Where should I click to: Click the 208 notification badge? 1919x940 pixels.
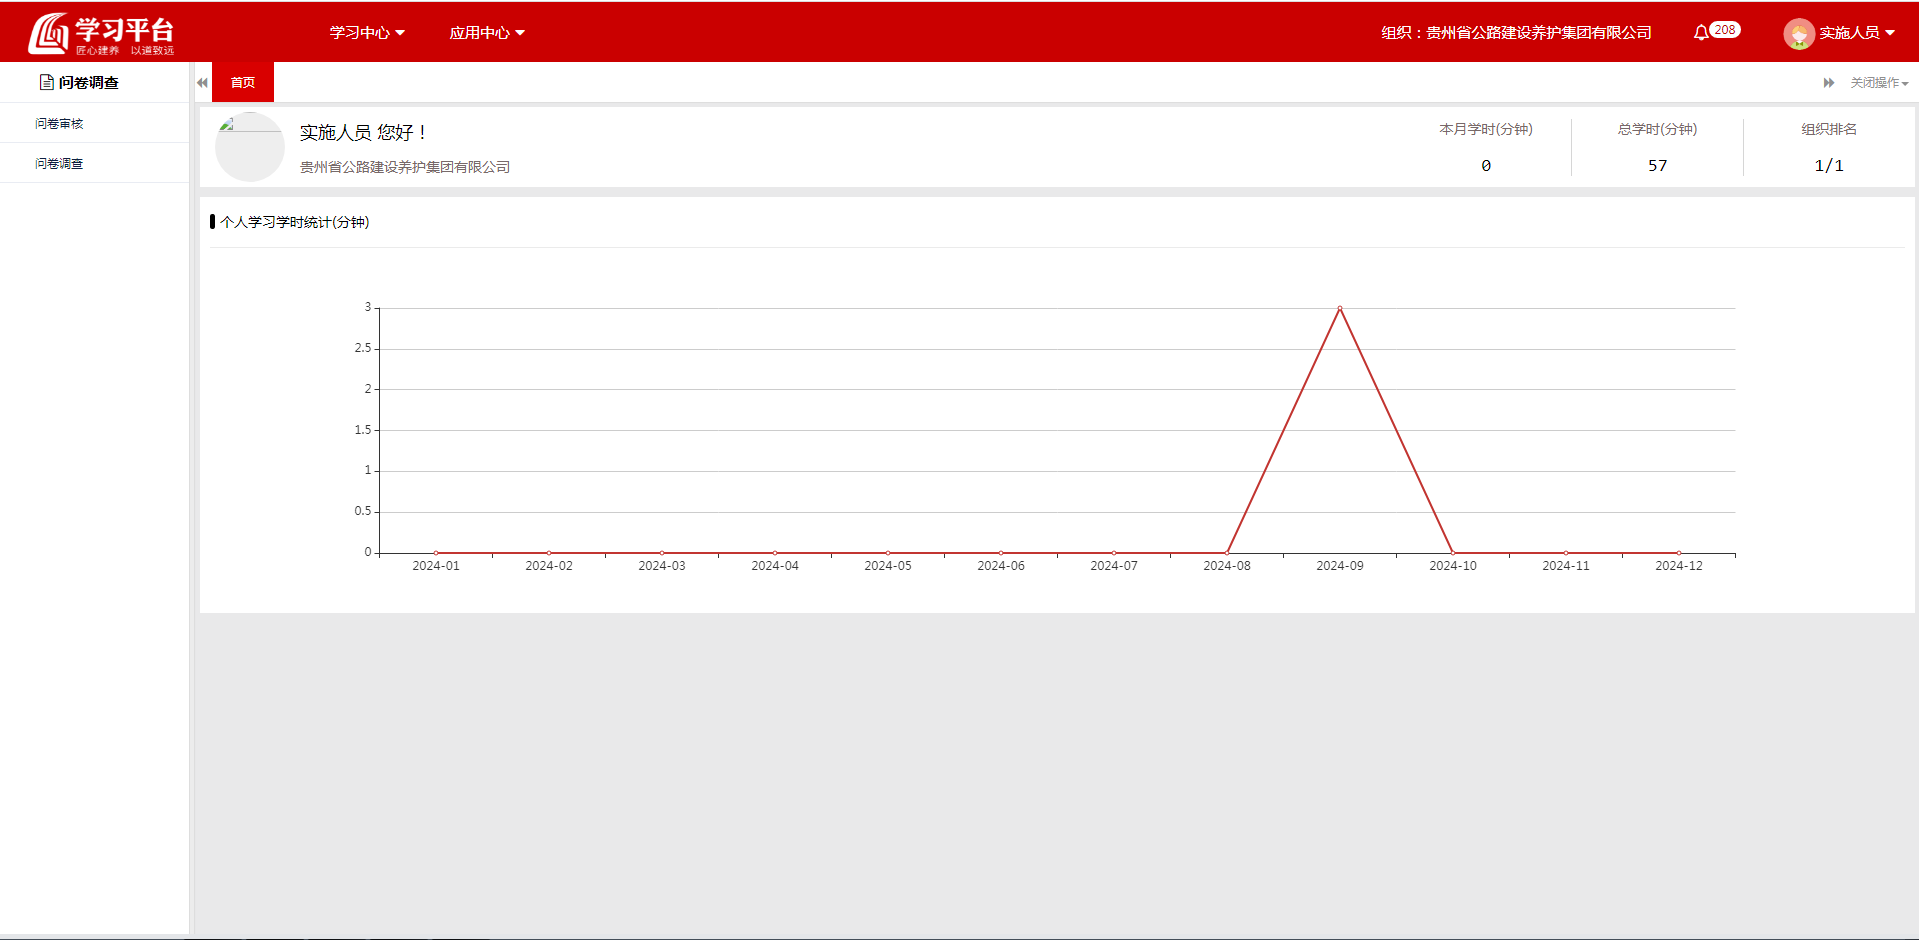(x=1725, y=30)
